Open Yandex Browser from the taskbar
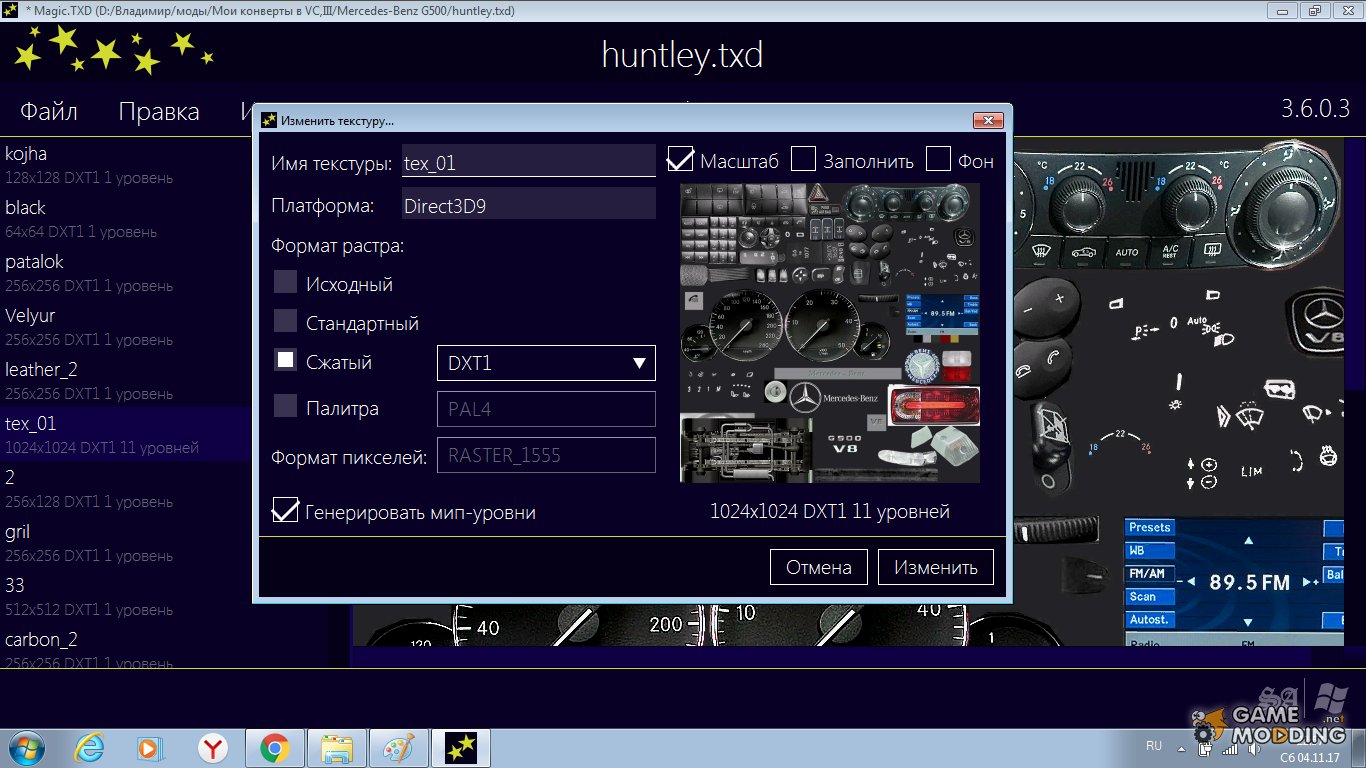 [213, 748]
